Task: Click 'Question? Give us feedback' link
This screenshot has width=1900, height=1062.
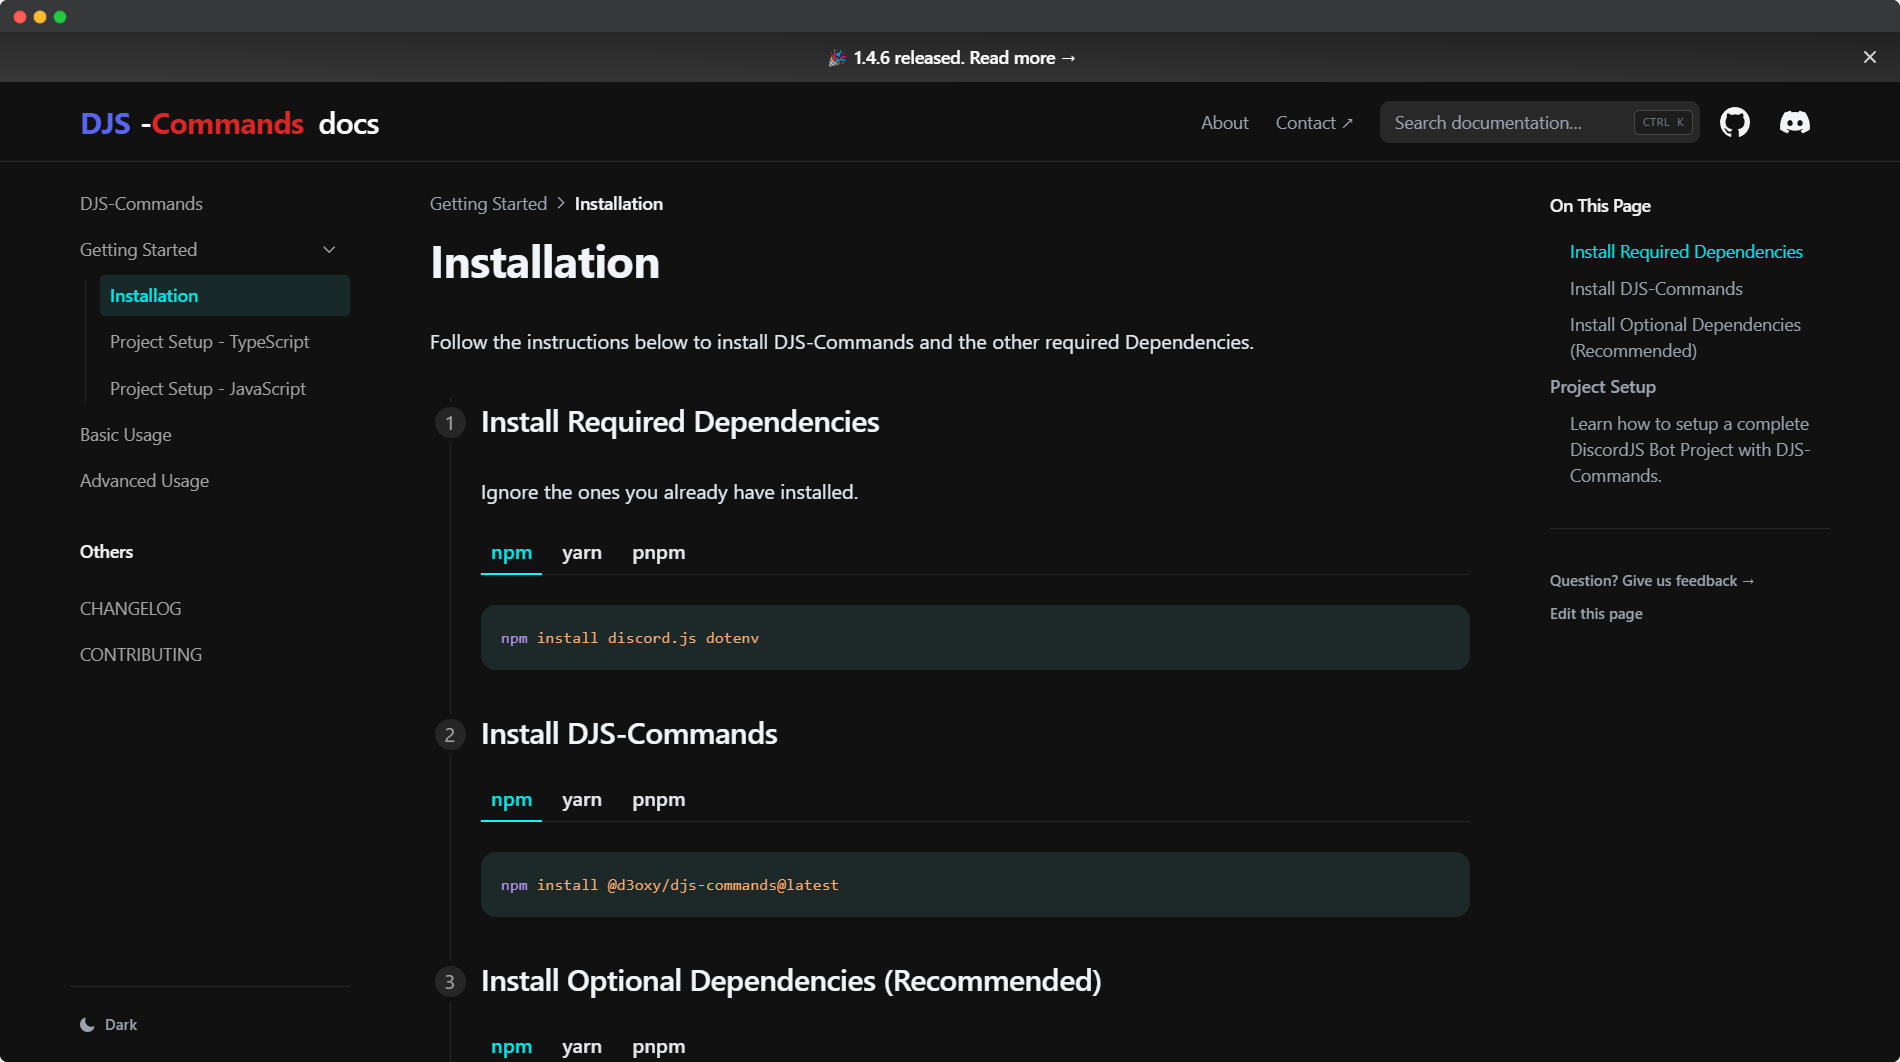Action: [x=1651, y=581]
